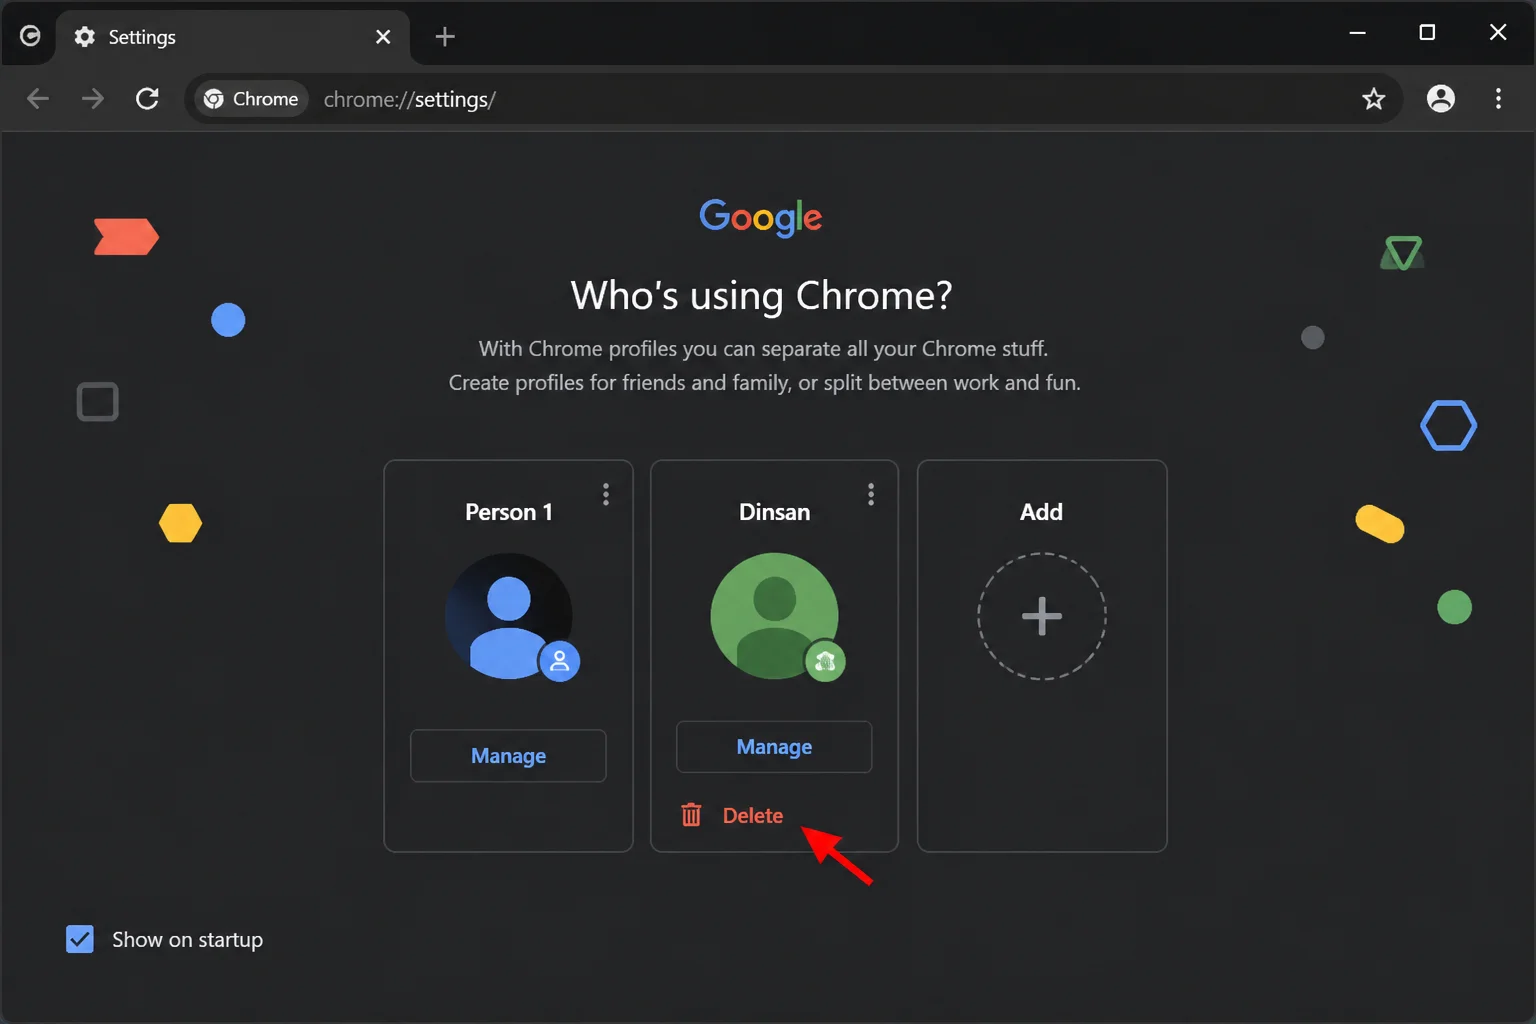Go forward using the browser forward arrow
1536x1024 pixels.
pyautogui.click(x=92, y=99)
